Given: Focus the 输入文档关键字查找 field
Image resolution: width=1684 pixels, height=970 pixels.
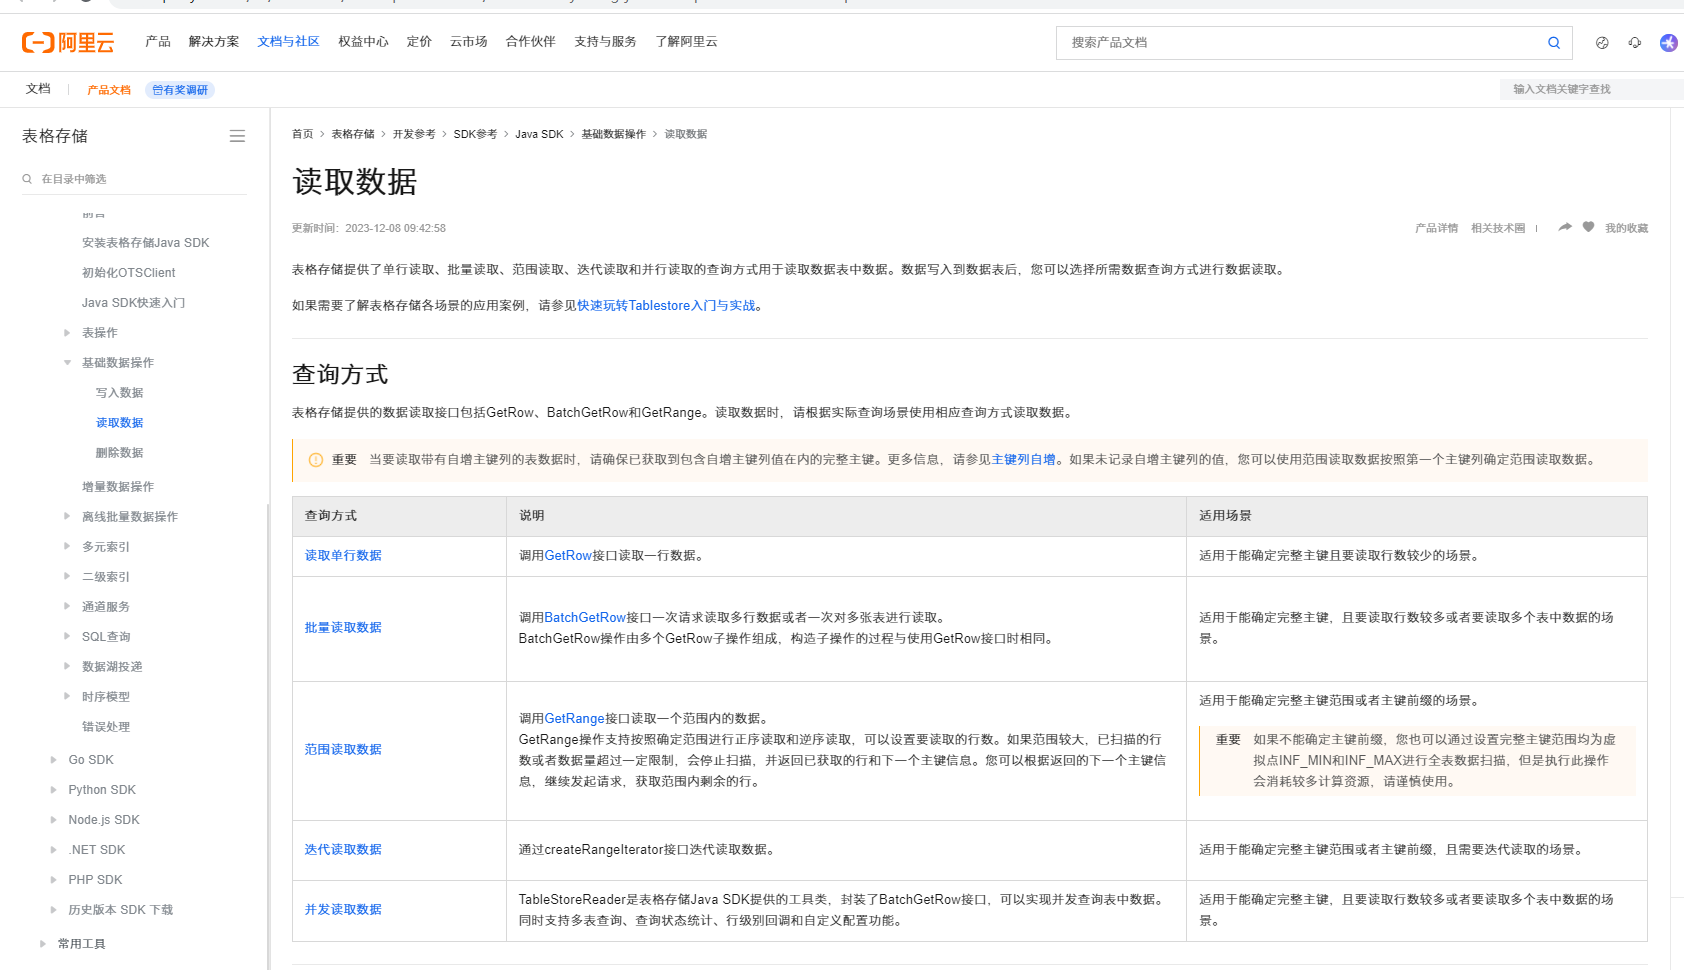Looking at the screenshot, I should point(1592,89).
